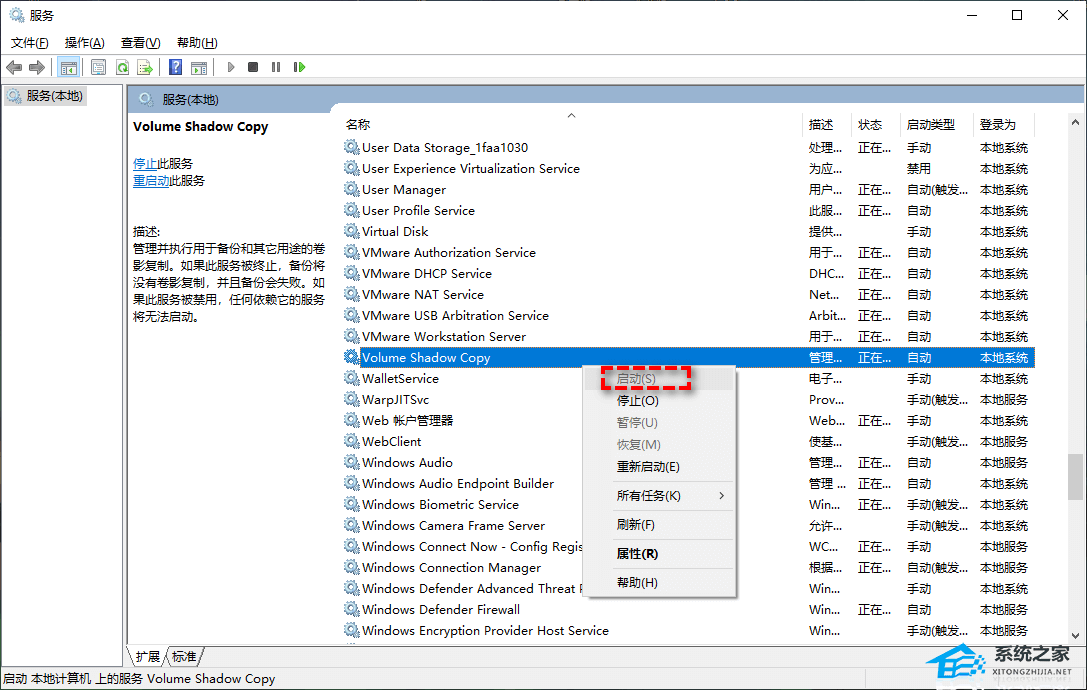Choose 刷新(F) in the context menu

coord(659,525)
